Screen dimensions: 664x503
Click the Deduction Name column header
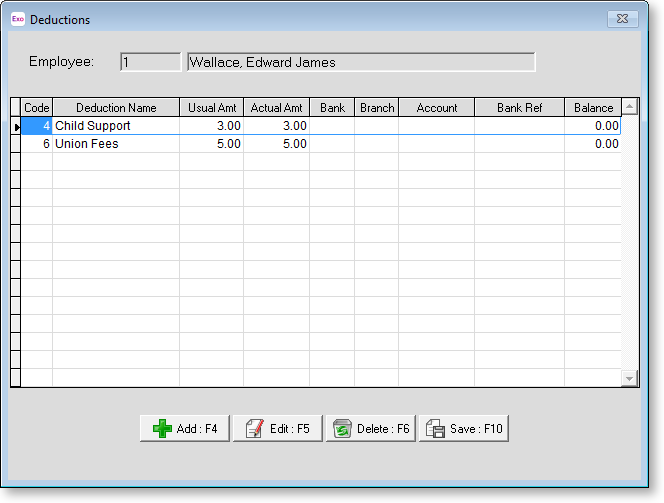point(116,108)
